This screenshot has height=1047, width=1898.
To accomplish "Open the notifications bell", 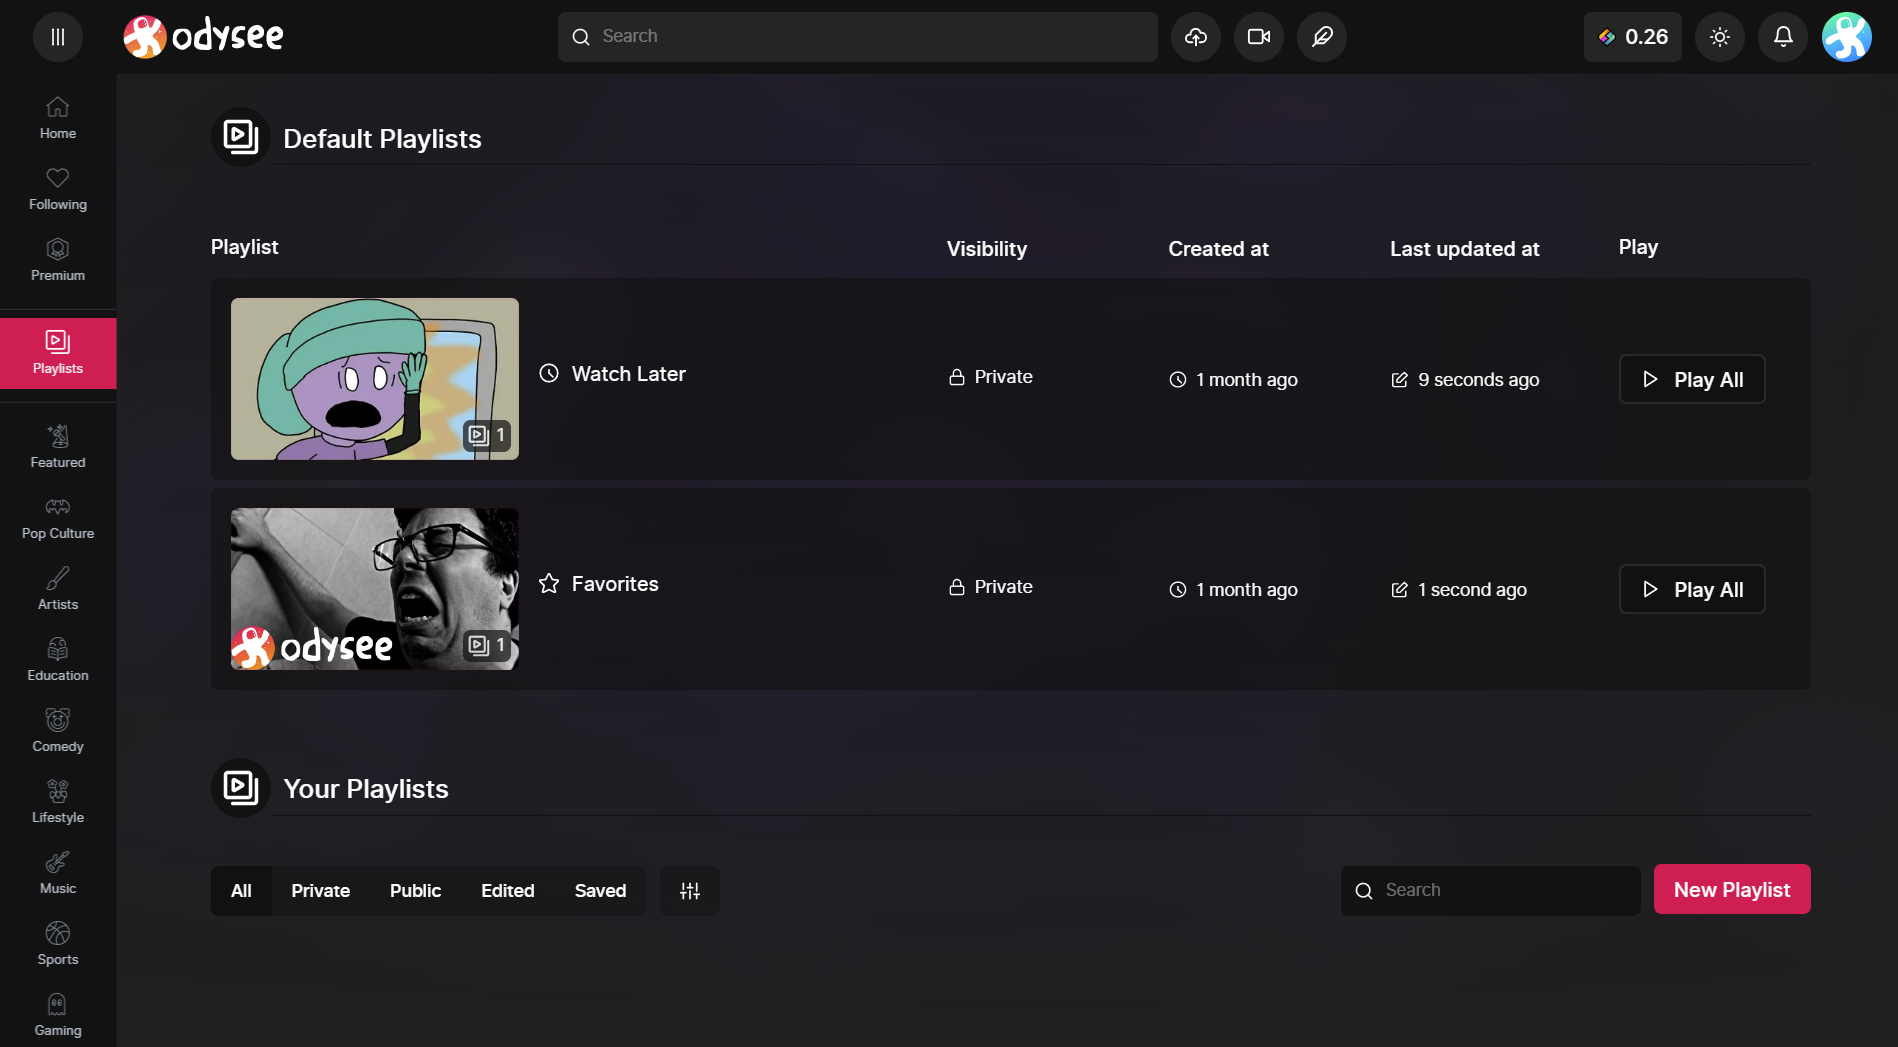I will coord(1783,37).
